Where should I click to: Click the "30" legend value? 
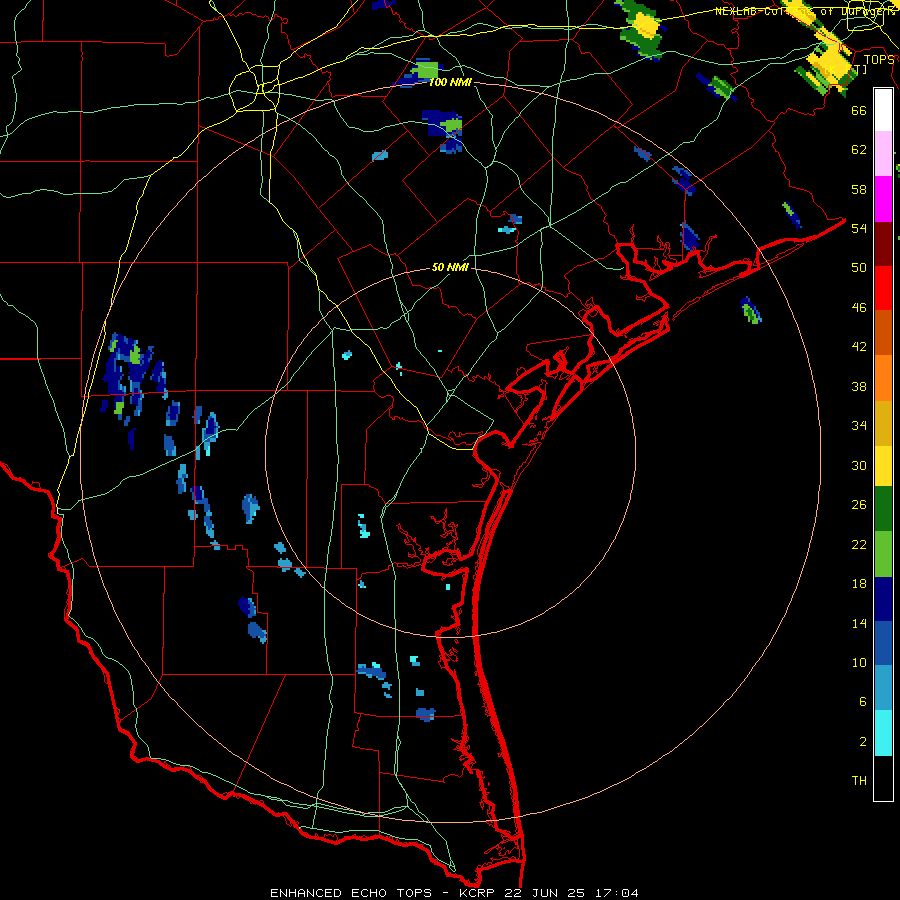pos(859,465)
